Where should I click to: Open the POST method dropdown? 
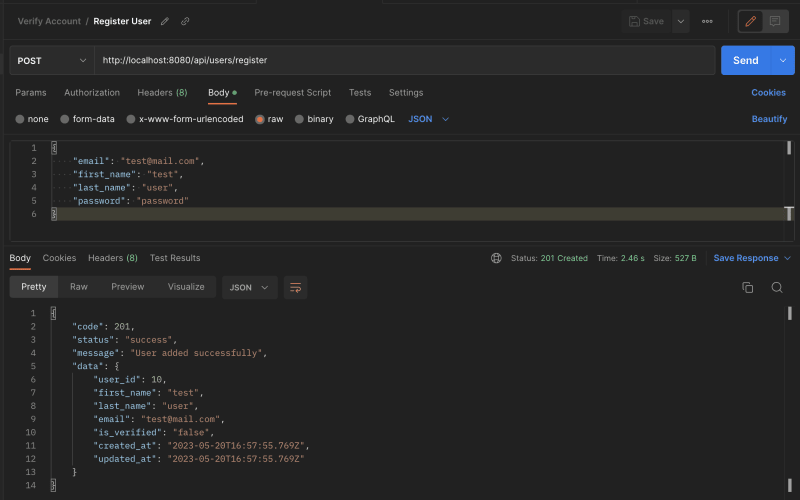52,60
